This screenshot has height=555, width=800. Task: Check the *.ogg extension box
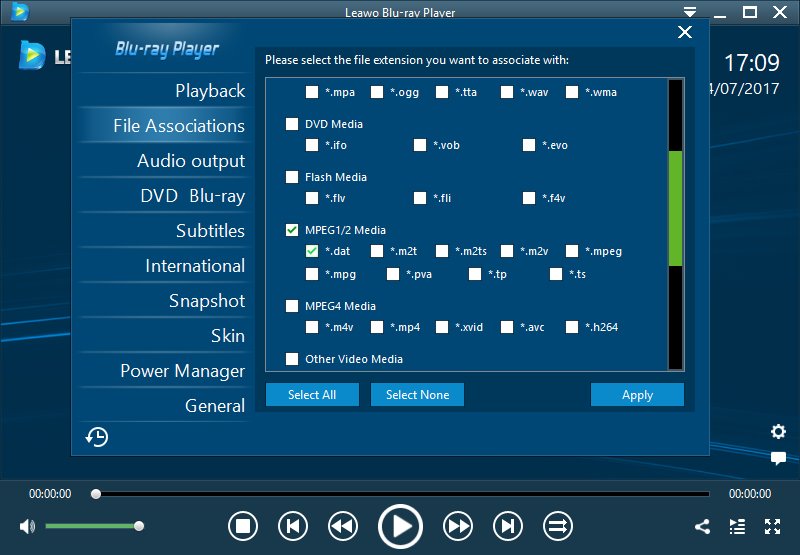click(x=377, y=92)
